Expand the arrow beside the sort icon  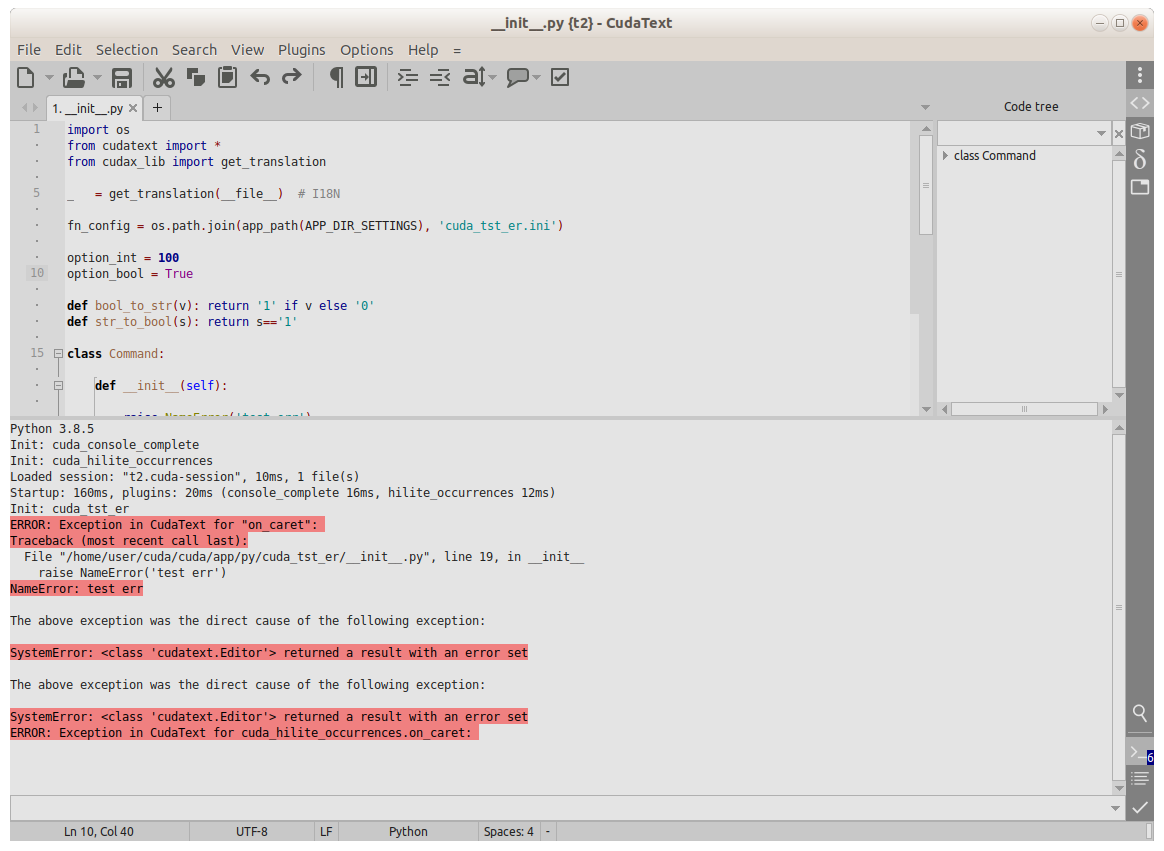(491, 77)
